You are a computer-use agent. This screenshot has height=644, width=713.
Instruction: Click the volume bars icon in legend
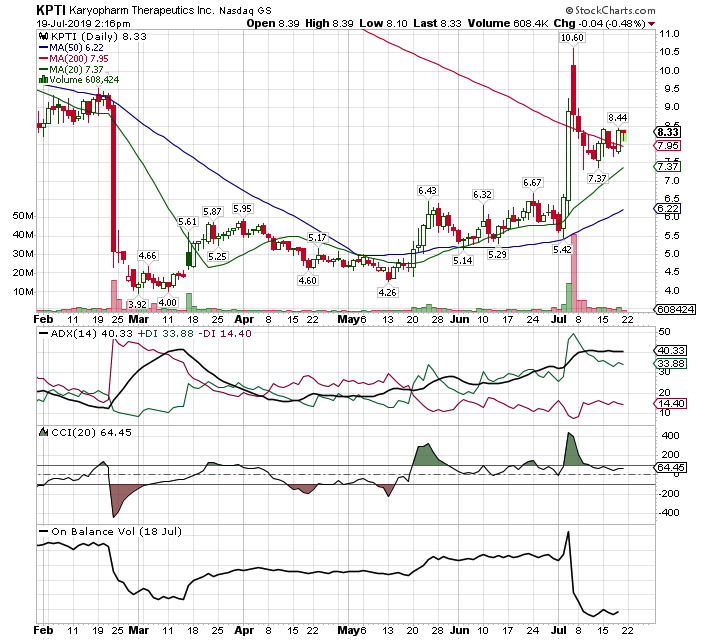click(x=44, y=80)
